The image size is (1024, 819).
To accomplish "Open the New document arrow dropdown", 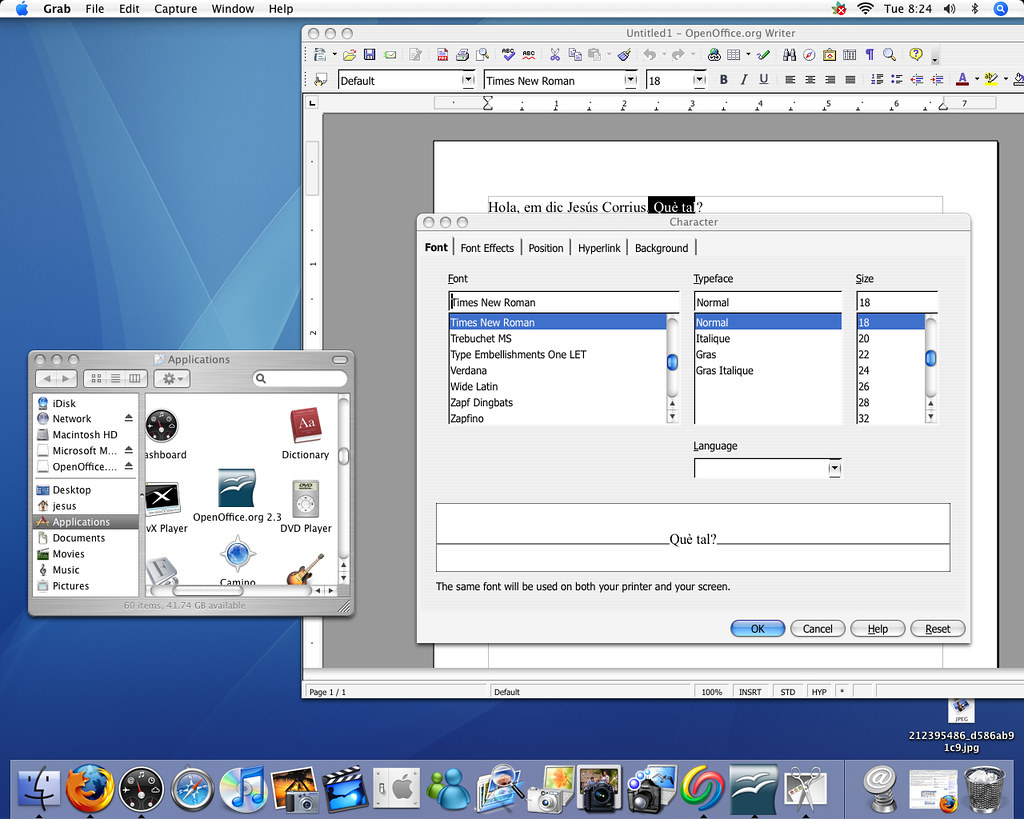I will click(334, 55).
